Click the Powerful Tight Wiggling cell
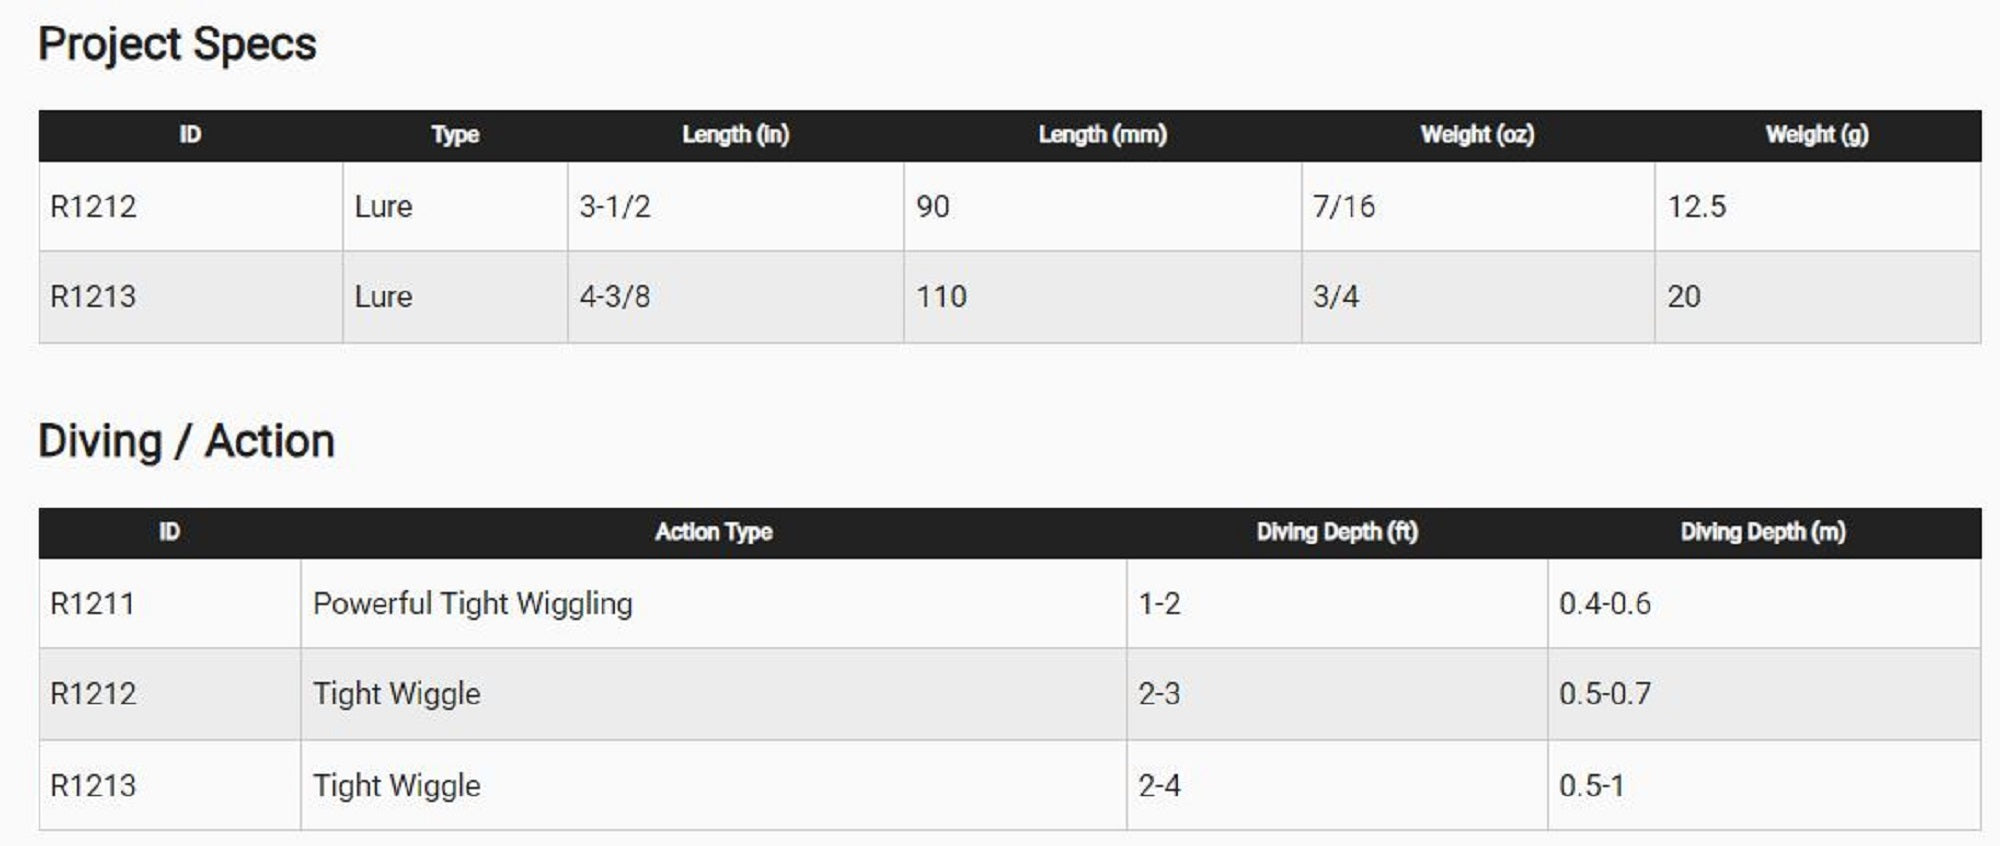This screenshot has width=2000, height=846. pyautogui.click(x=472, y=604)
